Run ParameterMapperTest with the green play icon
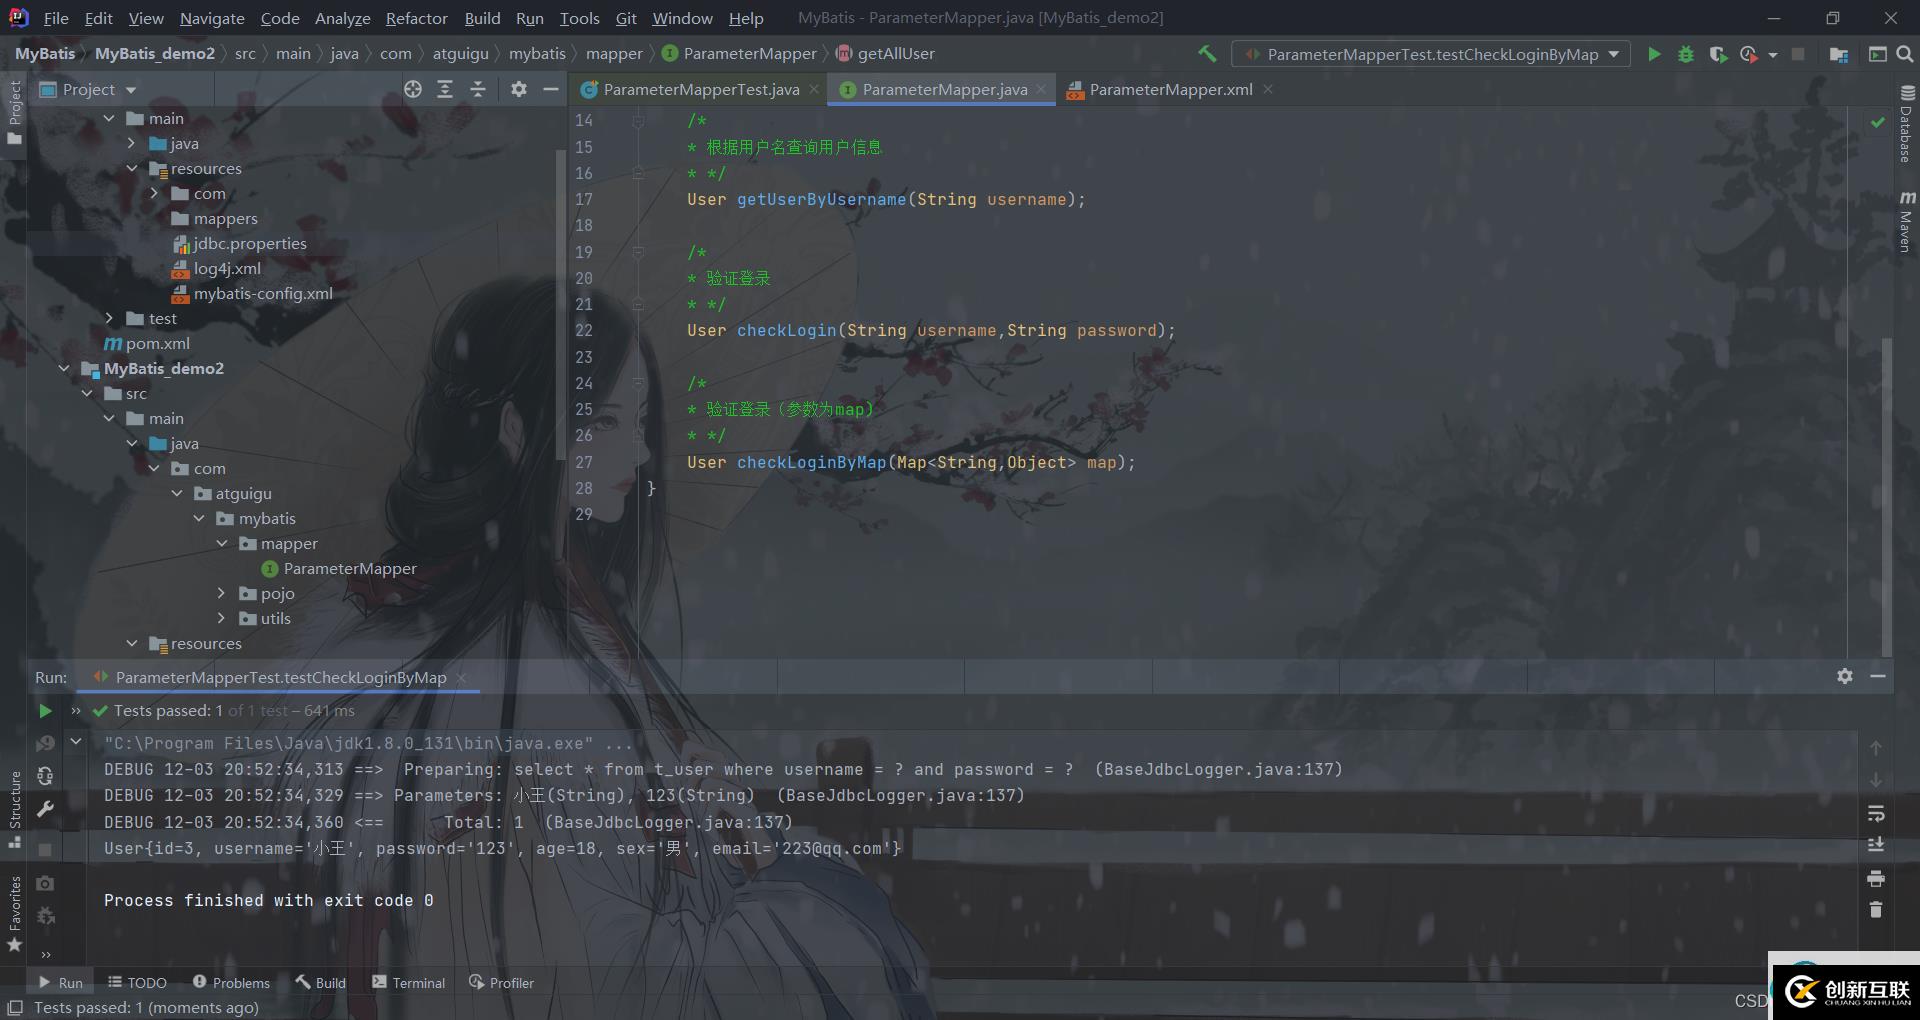 (x=1654, y=54)
